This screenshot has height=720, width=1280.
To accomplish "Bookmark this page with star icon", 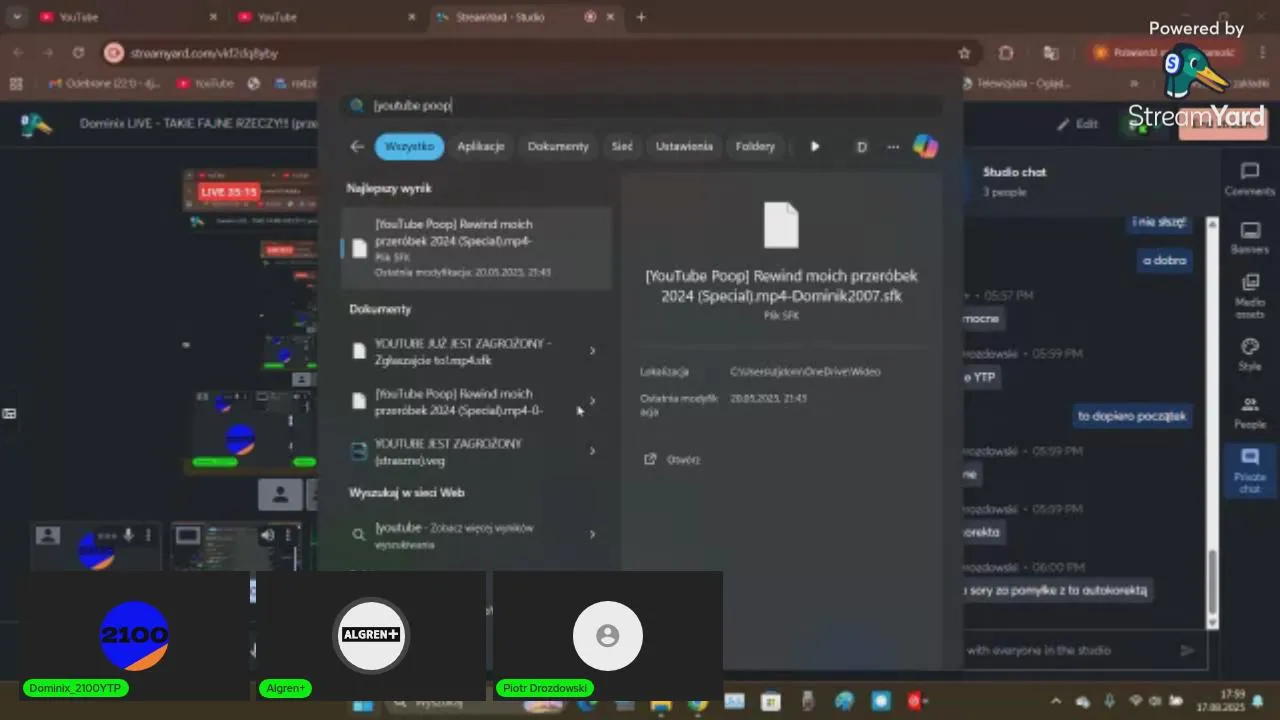I will click(x=964, y=53).
